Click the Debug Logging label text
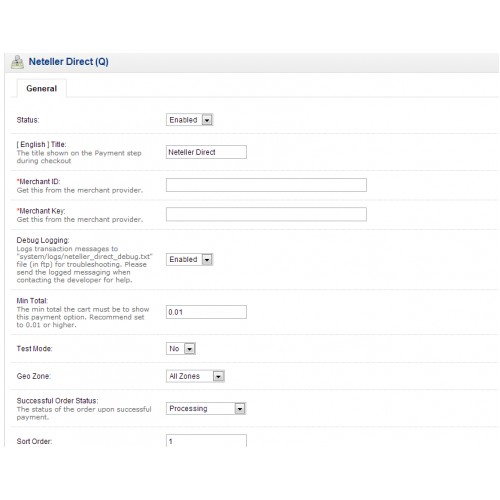Screen dimensions: 500x500 (43, 240)
